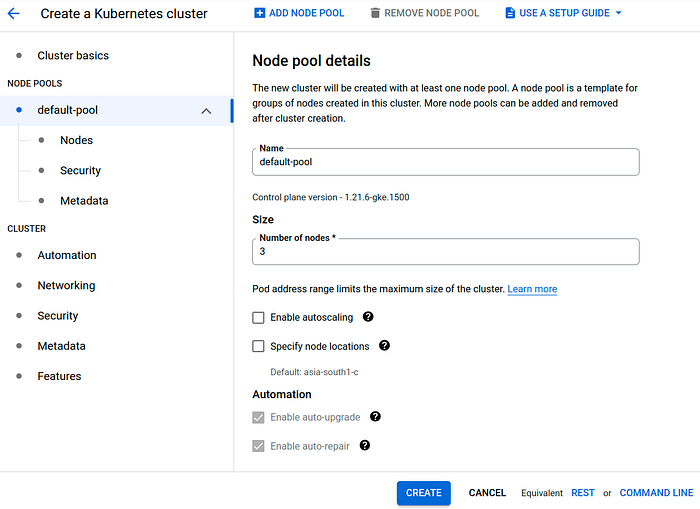Open the Use a Setup Guide dropdown arrow
The height and width of the screenshot is (509, 700).
[x=619, y=13]
